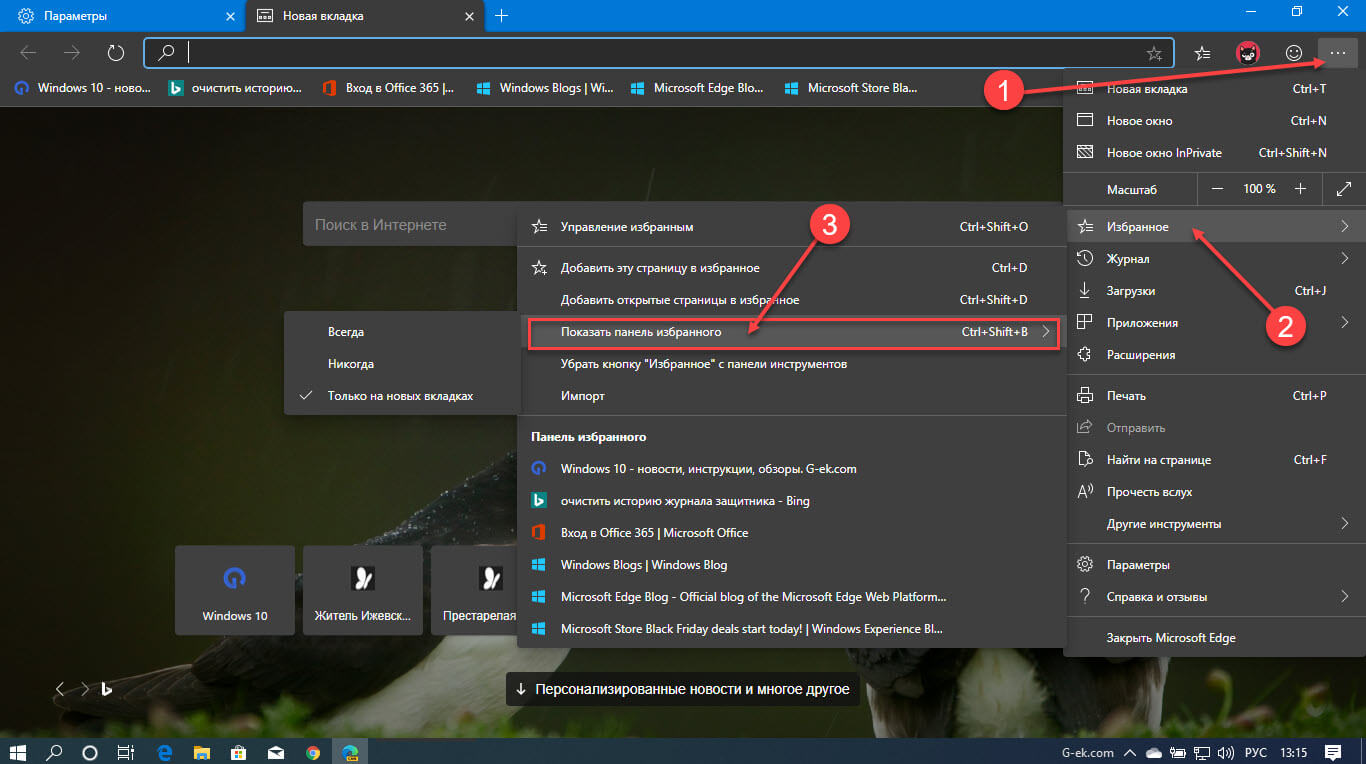
Task: Open the Windows 10 quick link tile
Action: point(235,590)
